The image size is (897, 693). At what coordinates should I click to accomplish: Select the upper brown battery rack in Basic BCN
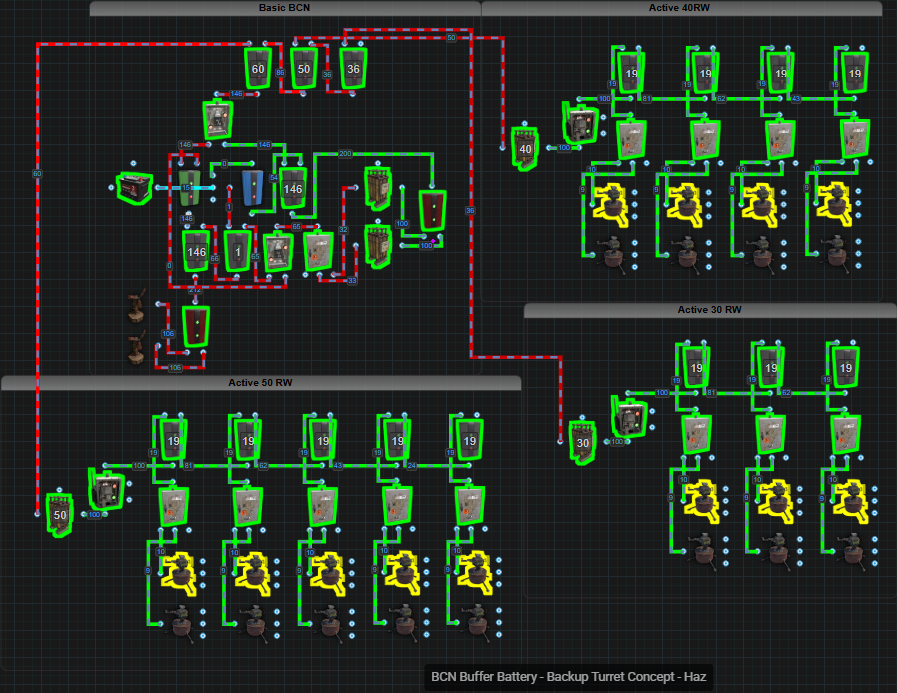click(x=378, y=188)
